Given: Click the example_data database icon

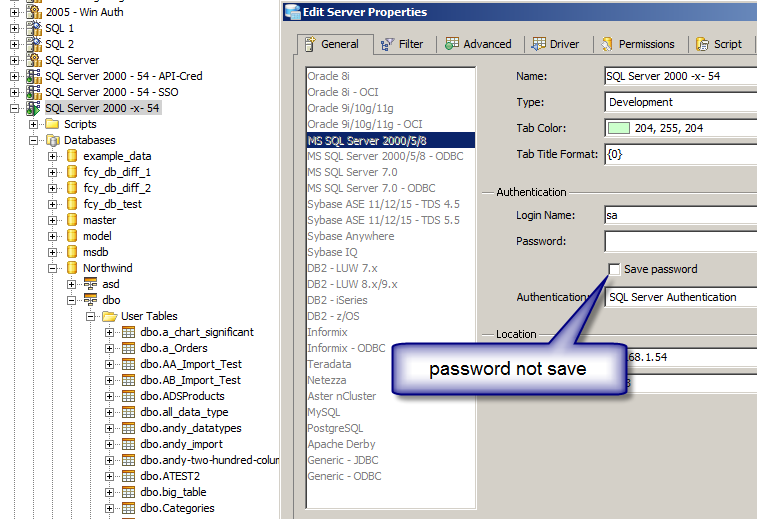Looking at the screenshot, I should (x=72, y=156).
